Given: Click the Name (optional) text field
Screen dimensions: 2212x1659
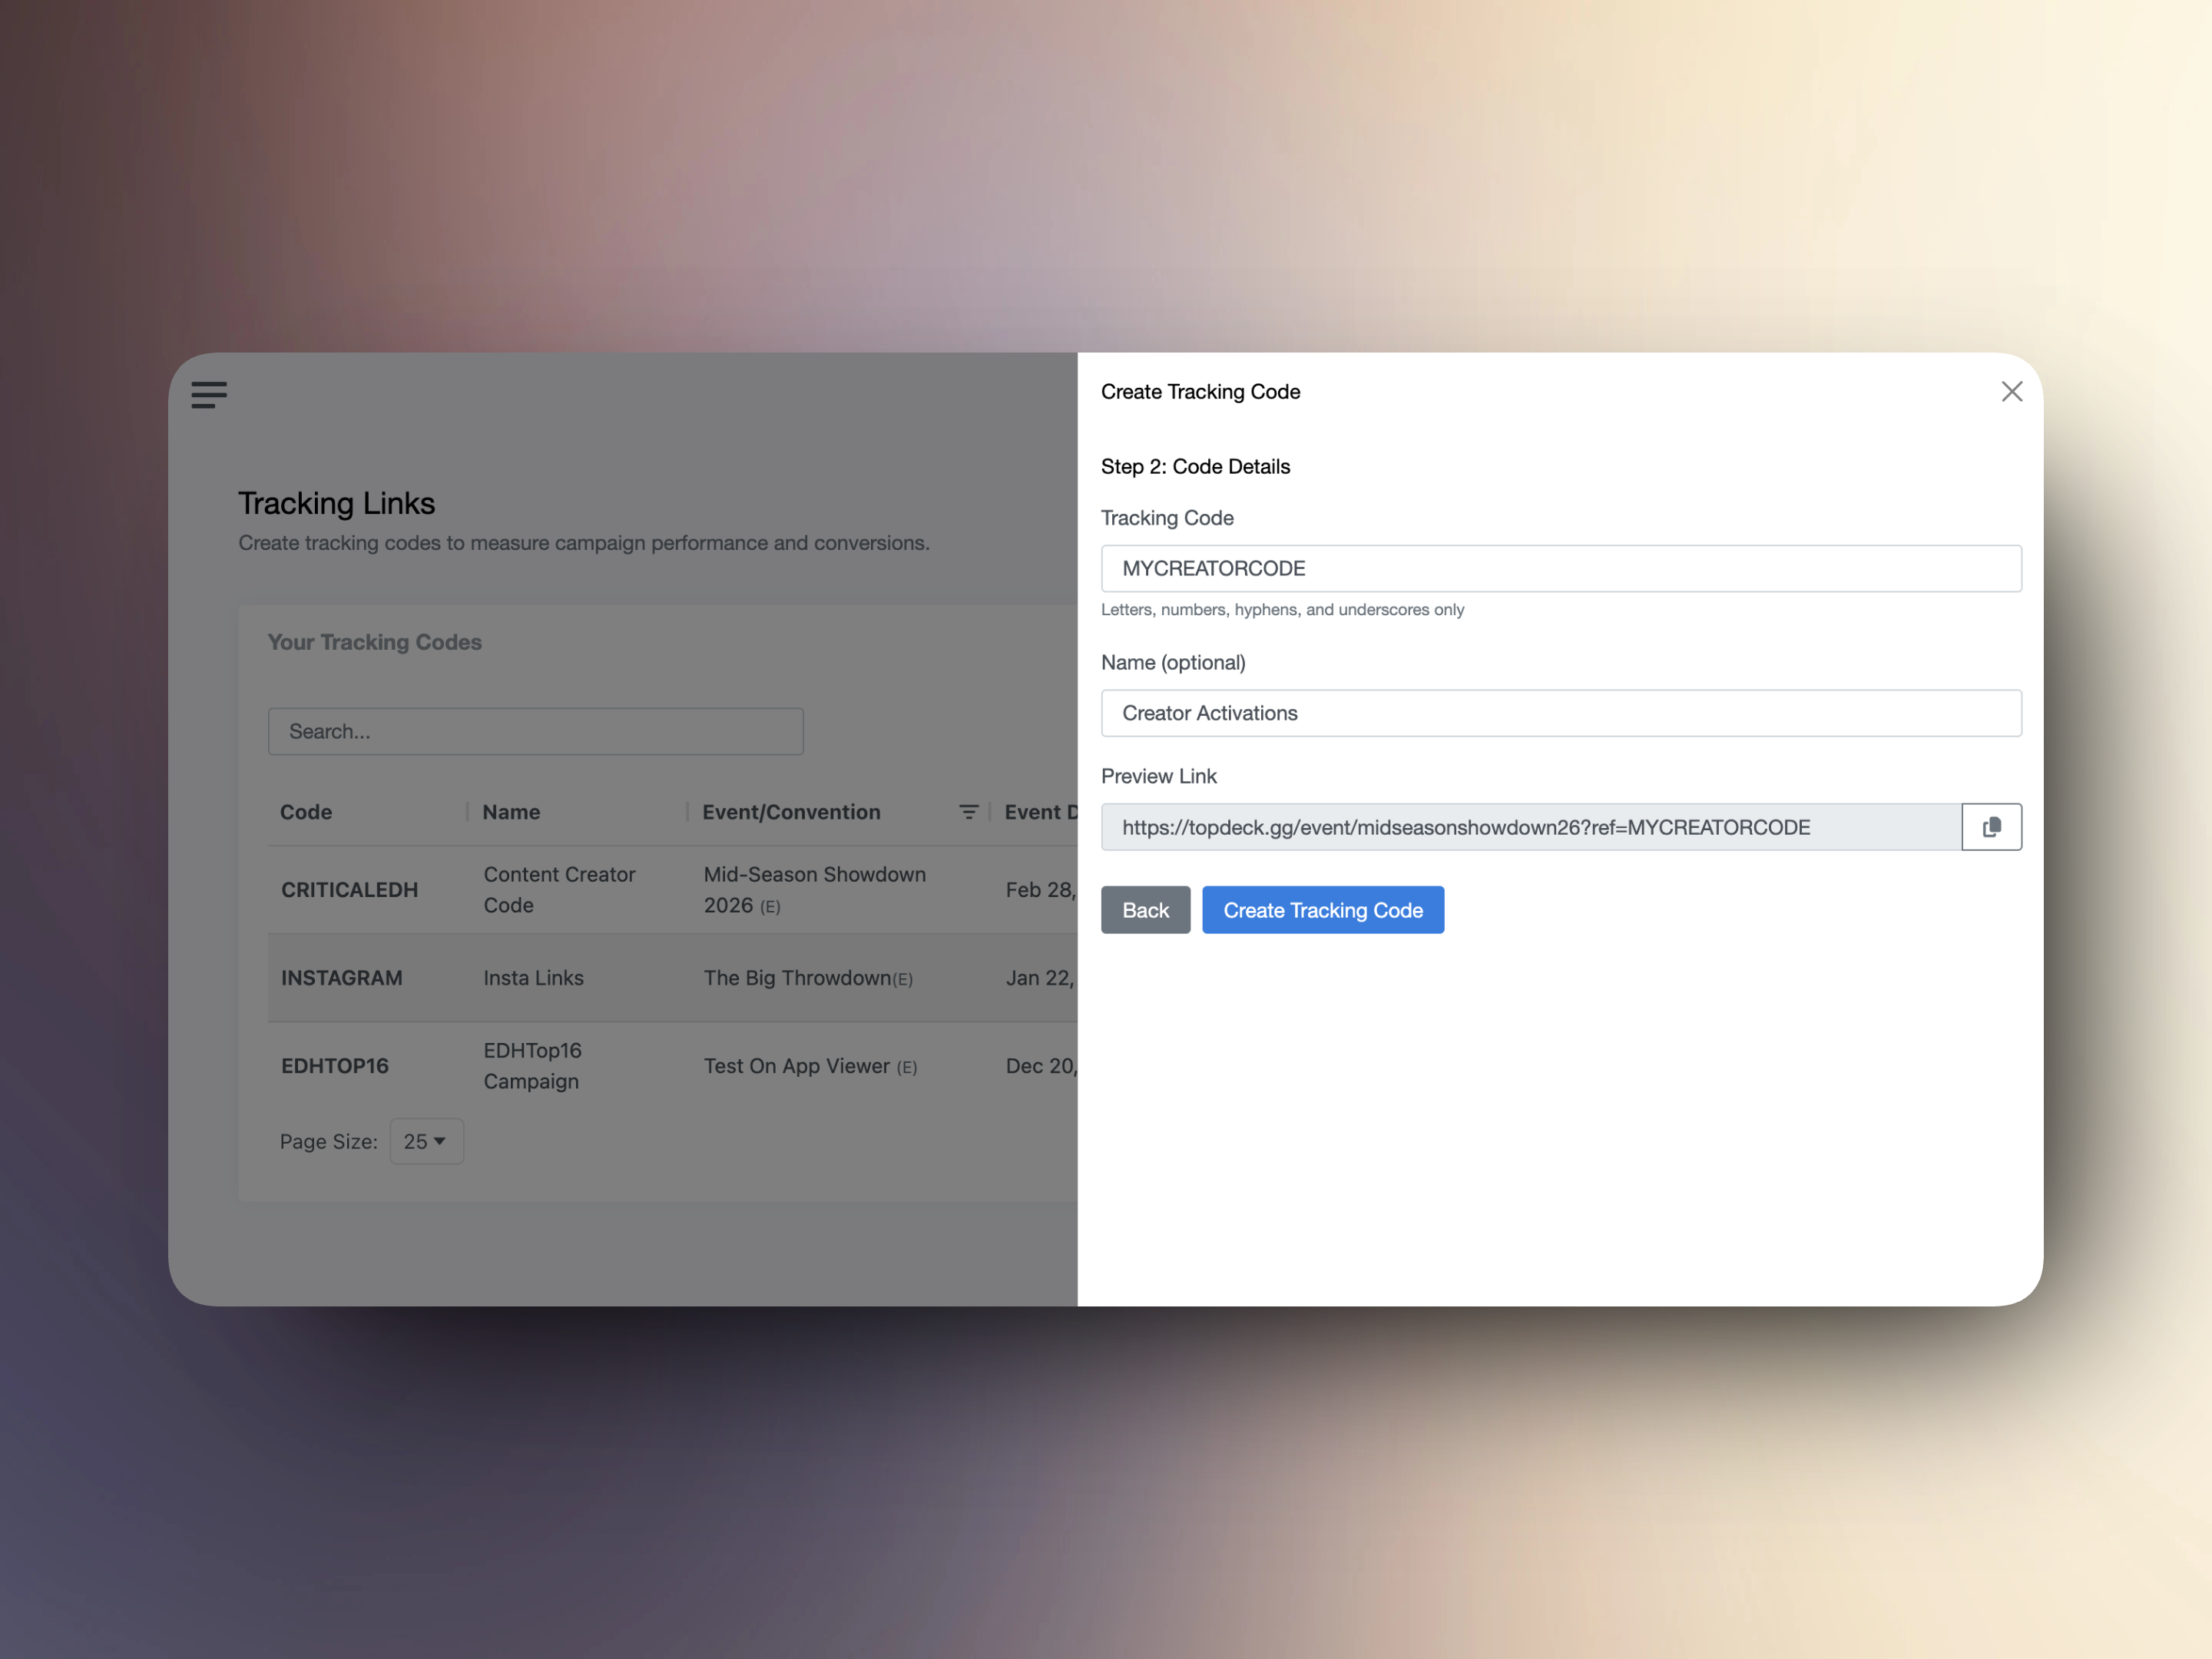Looking at the screenshot, I should pyautogui.click(x=1560, y=713).
